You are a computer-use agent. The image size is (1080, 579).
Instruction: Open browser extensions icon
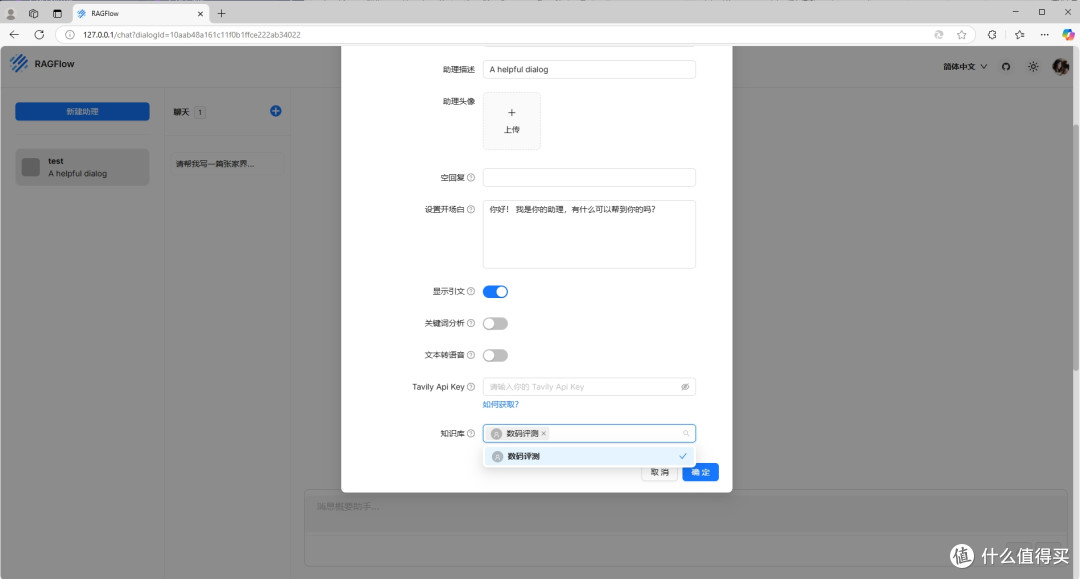pos(992,34)
